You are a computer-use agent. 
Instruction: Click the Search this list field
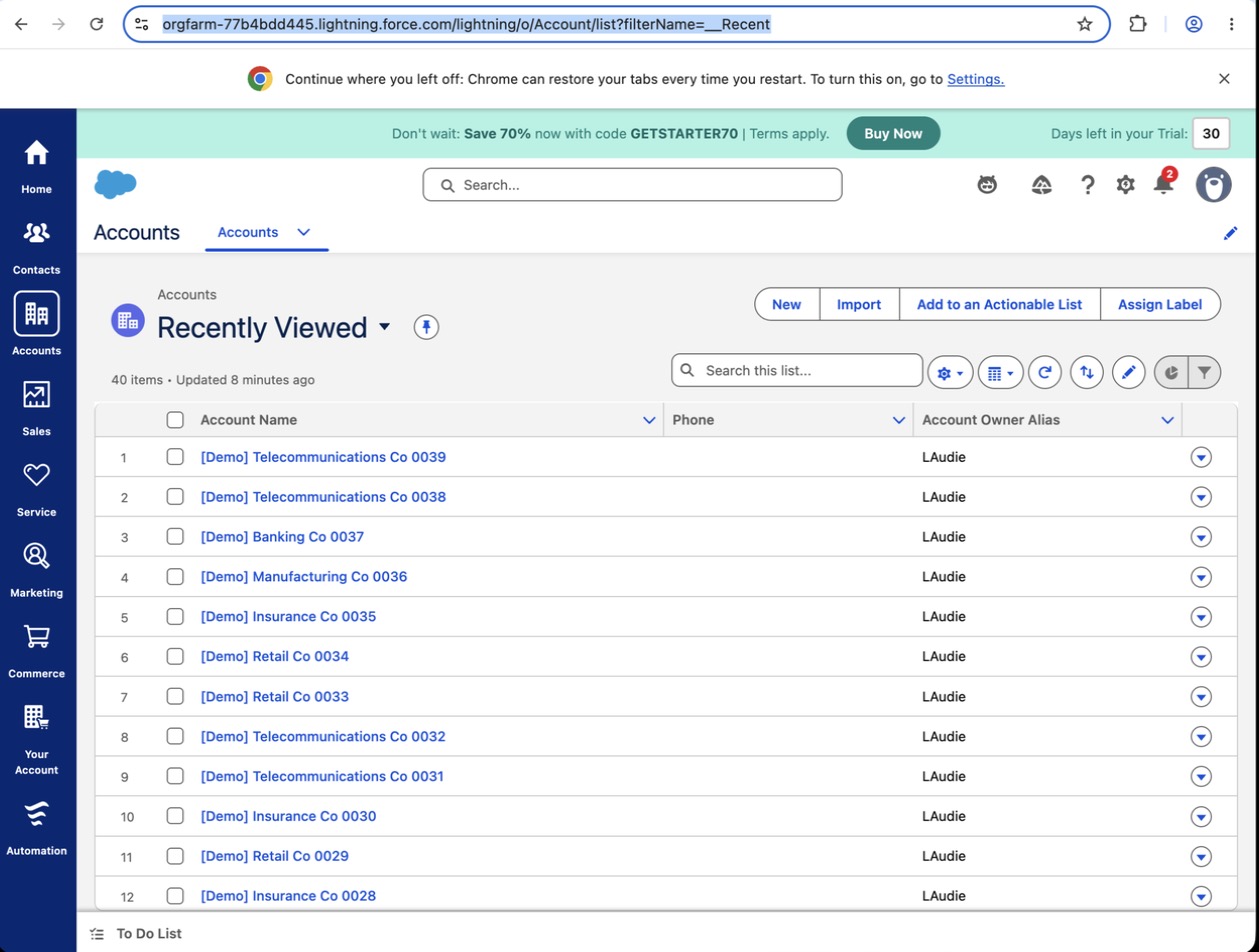point(797,370)
